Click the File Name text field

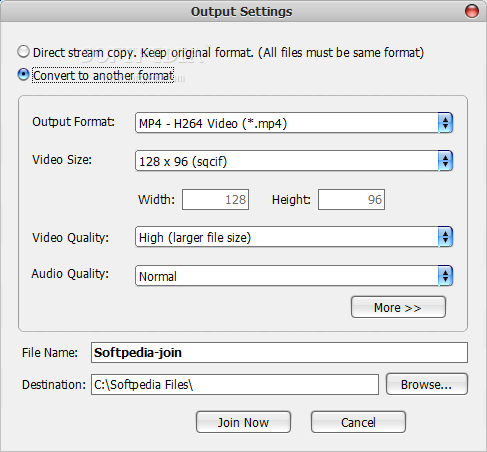[279, 353]
